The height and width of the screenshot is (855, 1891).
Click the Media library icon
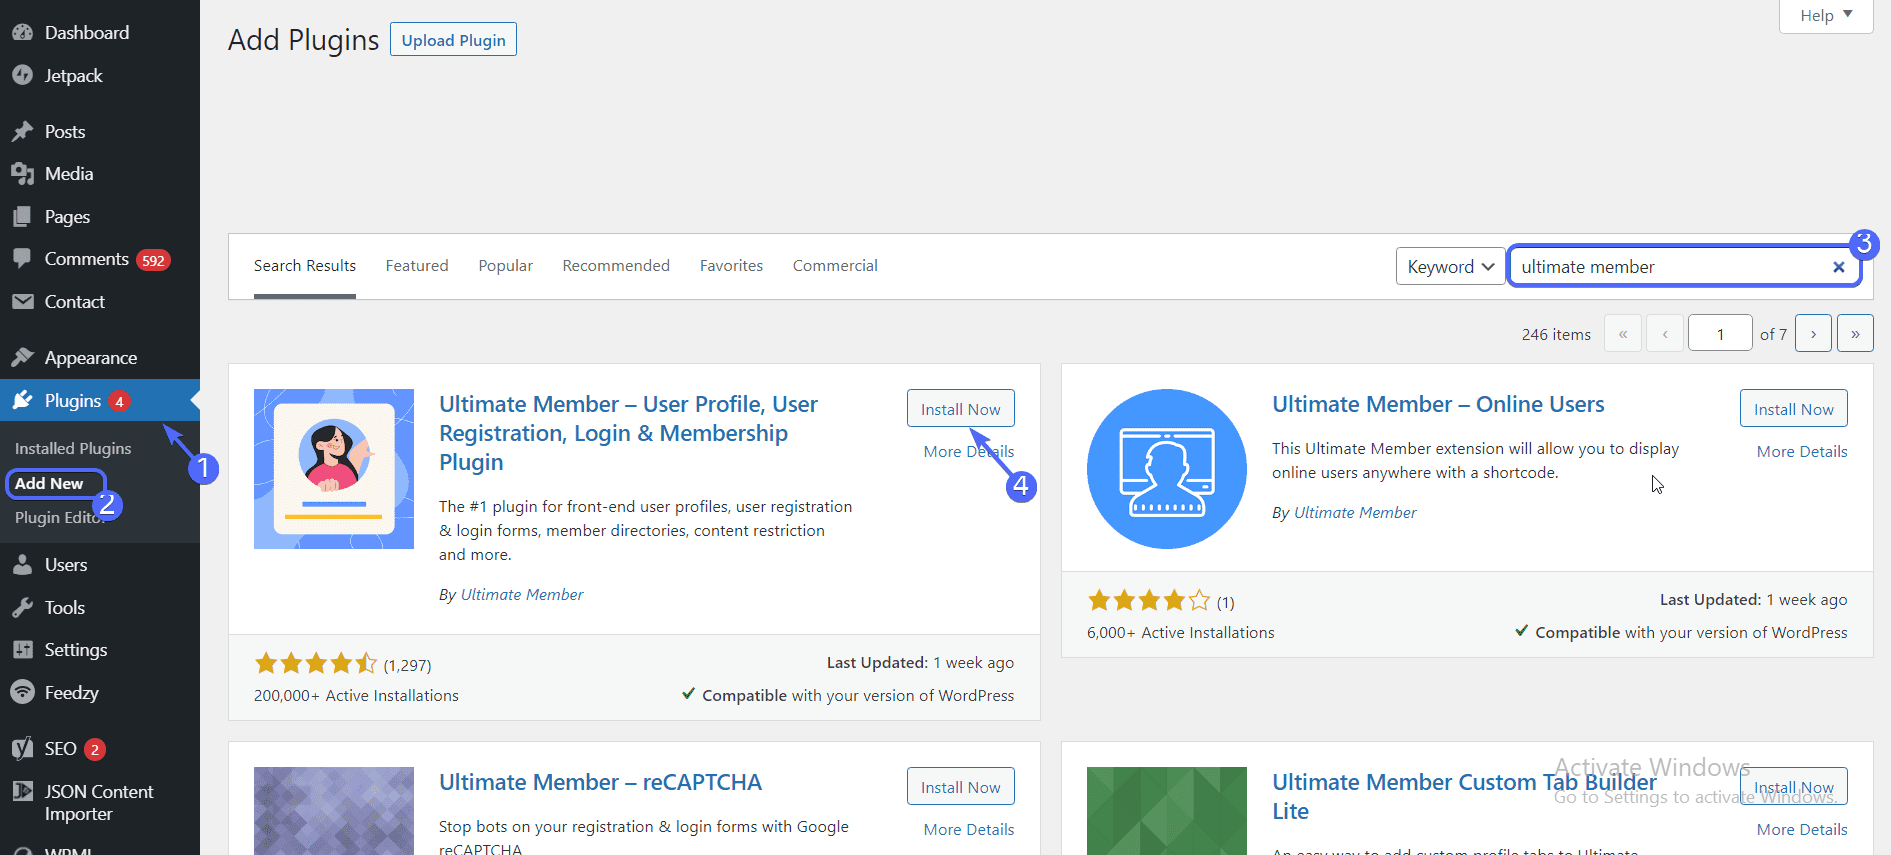click(22, 174)
